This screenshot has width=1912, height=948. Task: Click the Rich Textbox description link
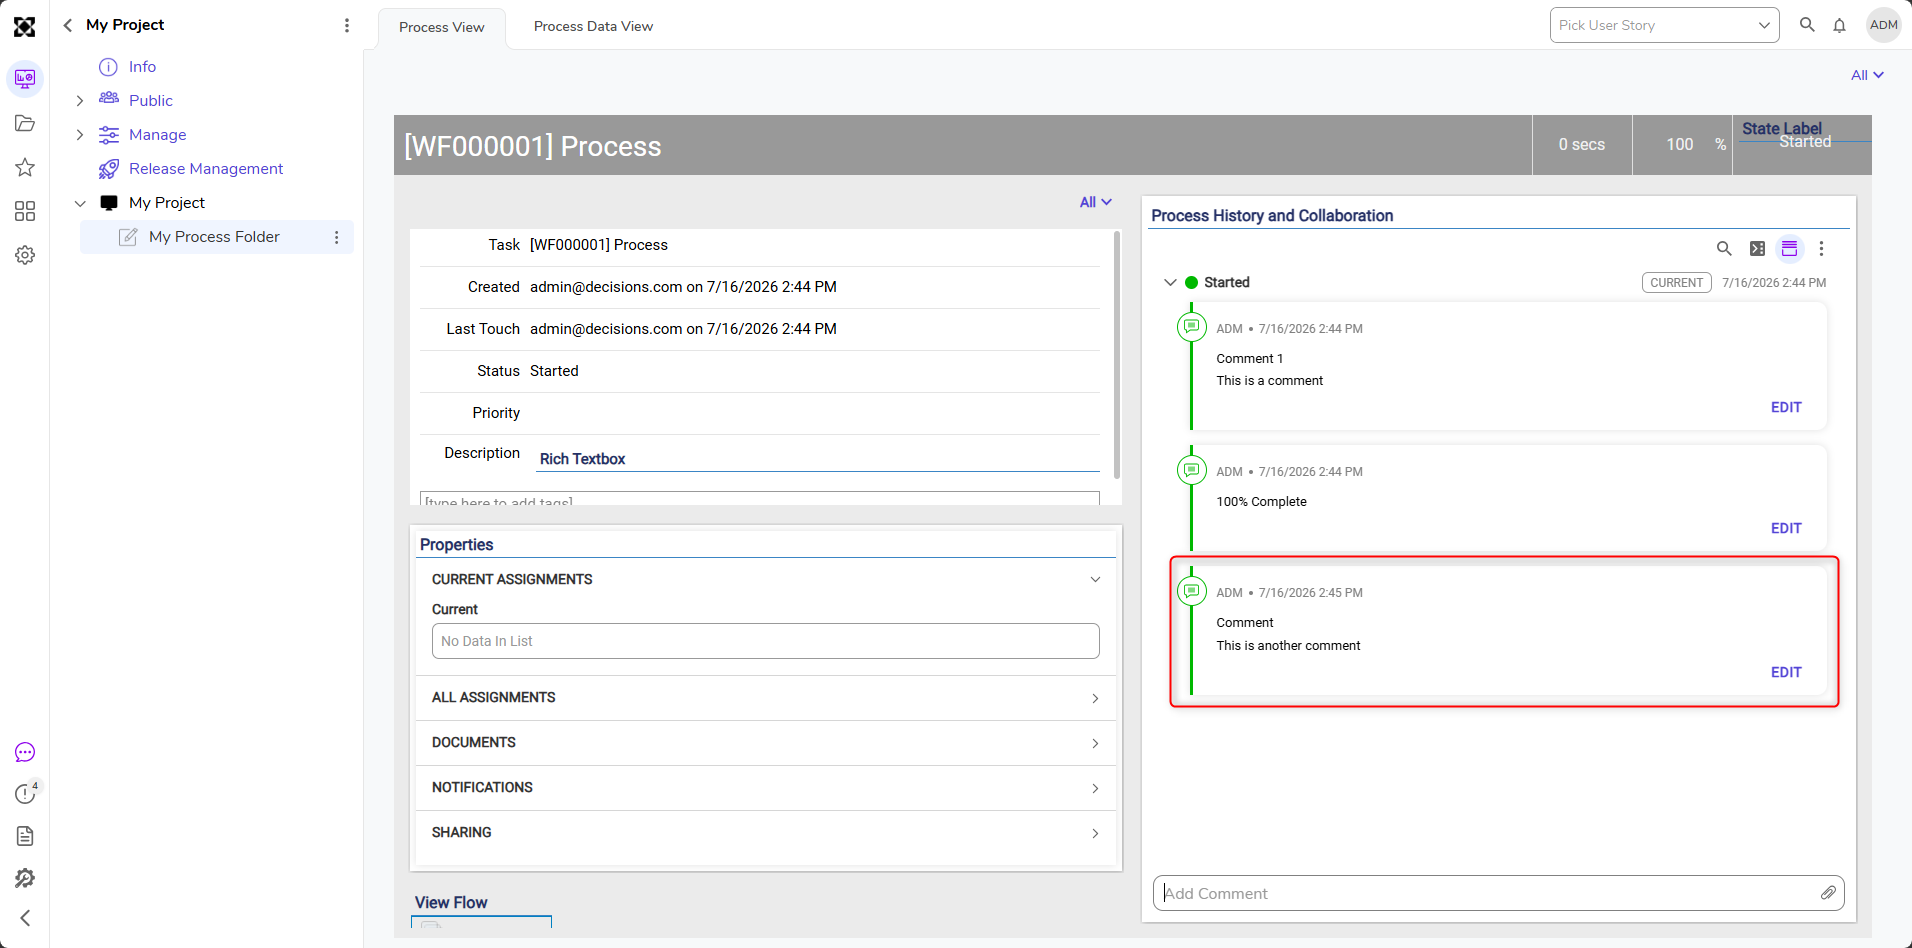click(582, 459)
